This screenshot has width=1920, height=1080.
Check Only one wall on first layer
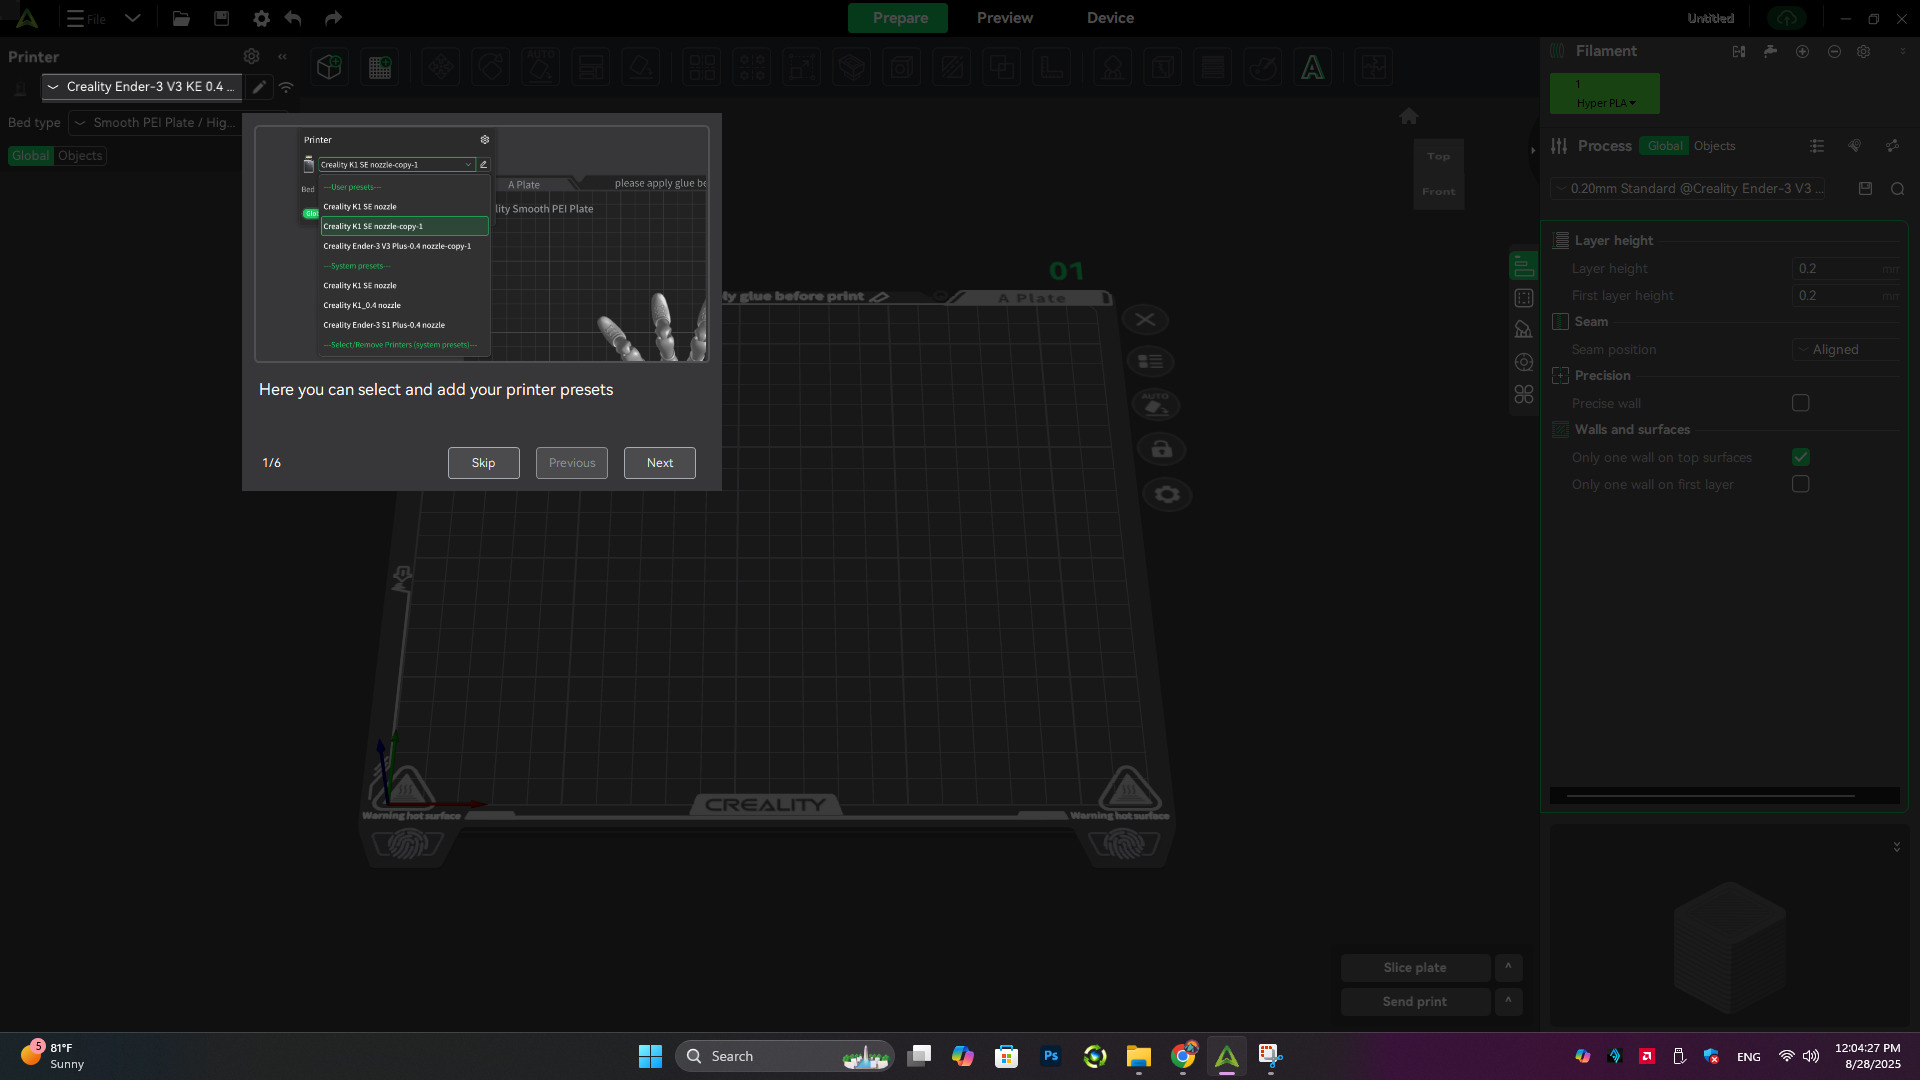click(x=1800, y=484)
